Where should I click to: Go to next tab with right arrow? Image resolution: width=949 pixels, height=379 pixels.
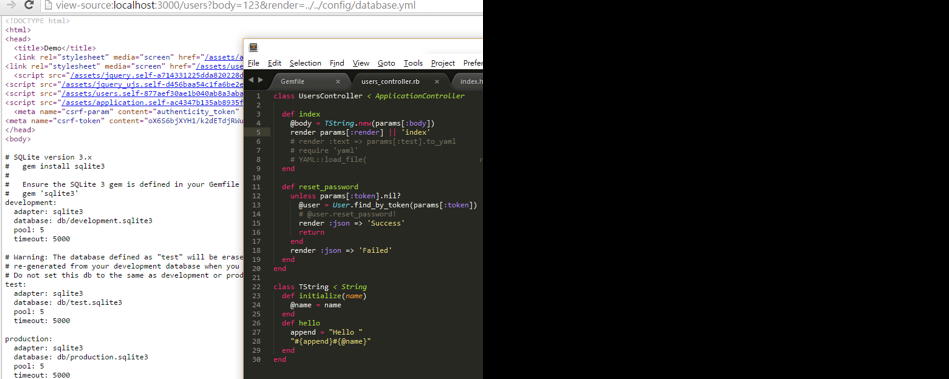tap(261, 80)
